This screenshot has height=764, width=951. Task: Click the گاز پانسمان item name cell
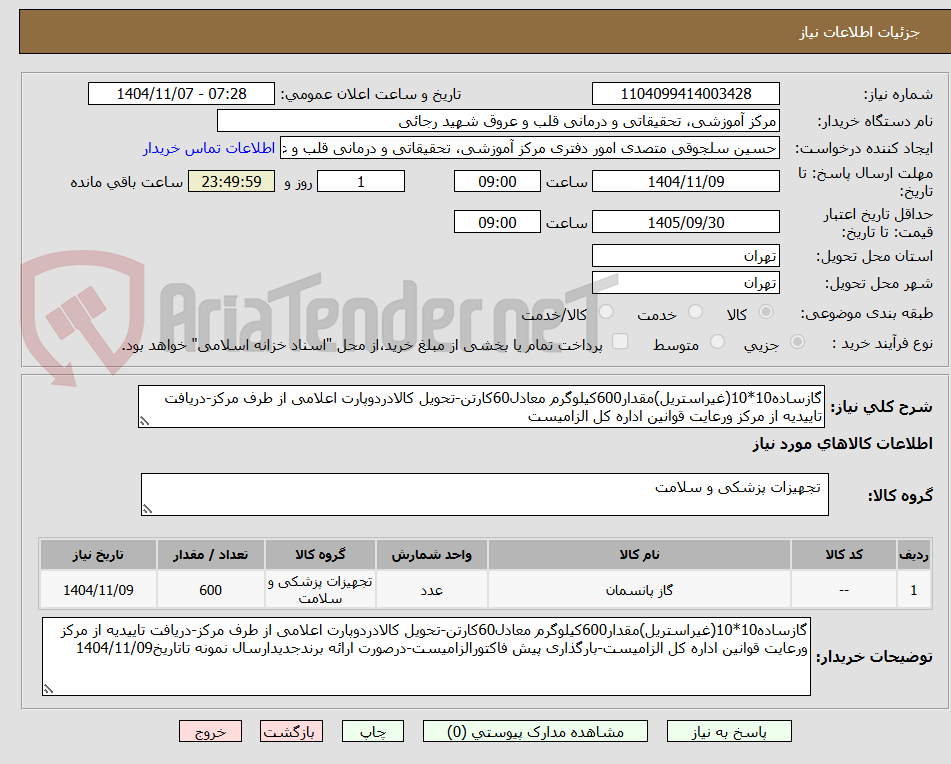[639, 590]
